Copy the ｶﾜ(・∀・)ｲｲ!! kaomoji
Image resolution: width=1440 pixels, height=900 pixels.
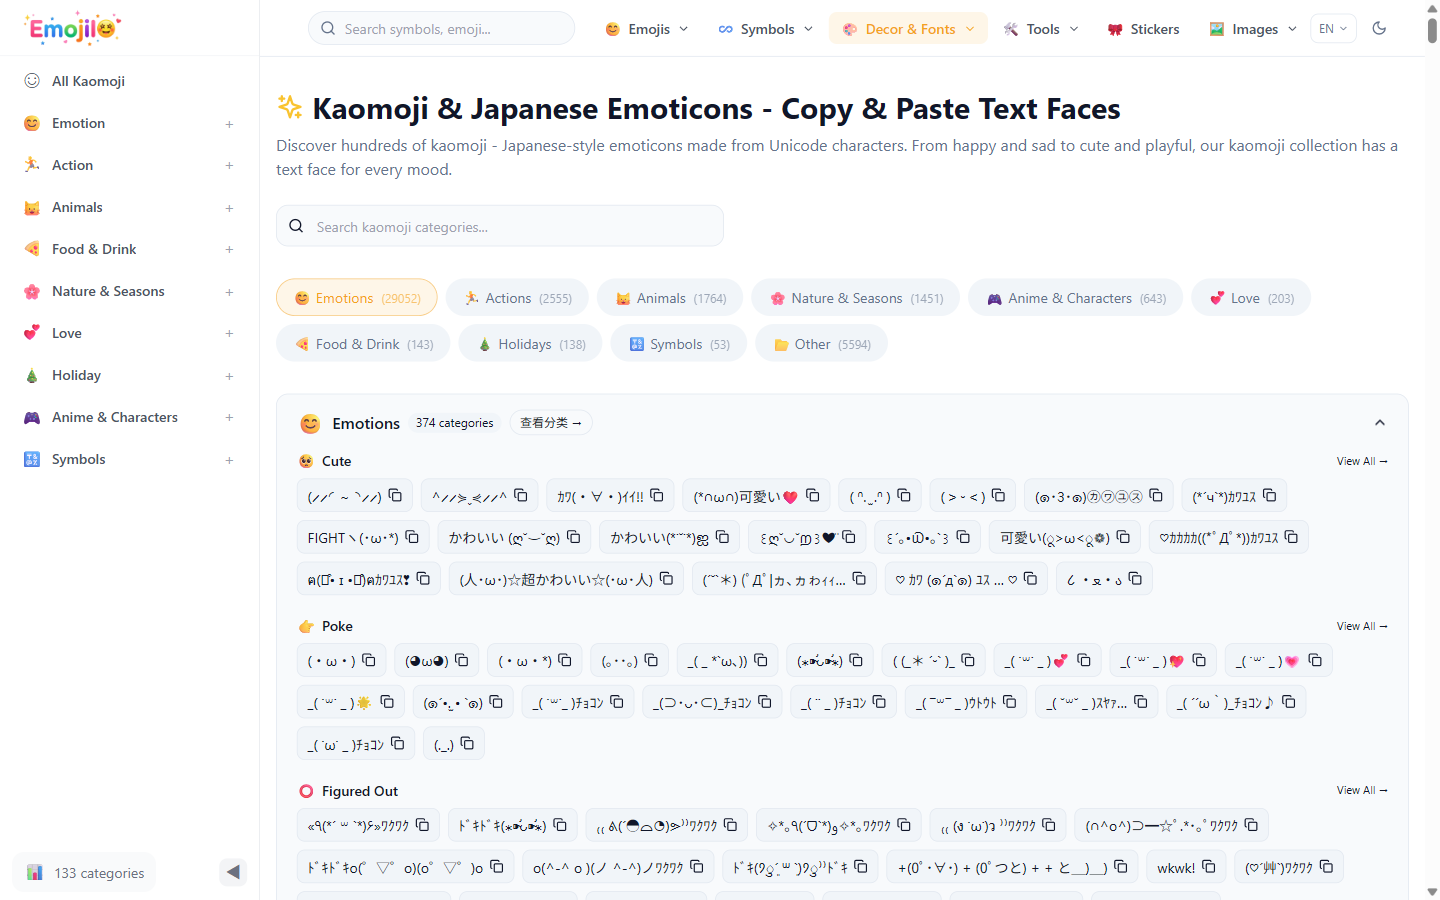click(657, 495)
